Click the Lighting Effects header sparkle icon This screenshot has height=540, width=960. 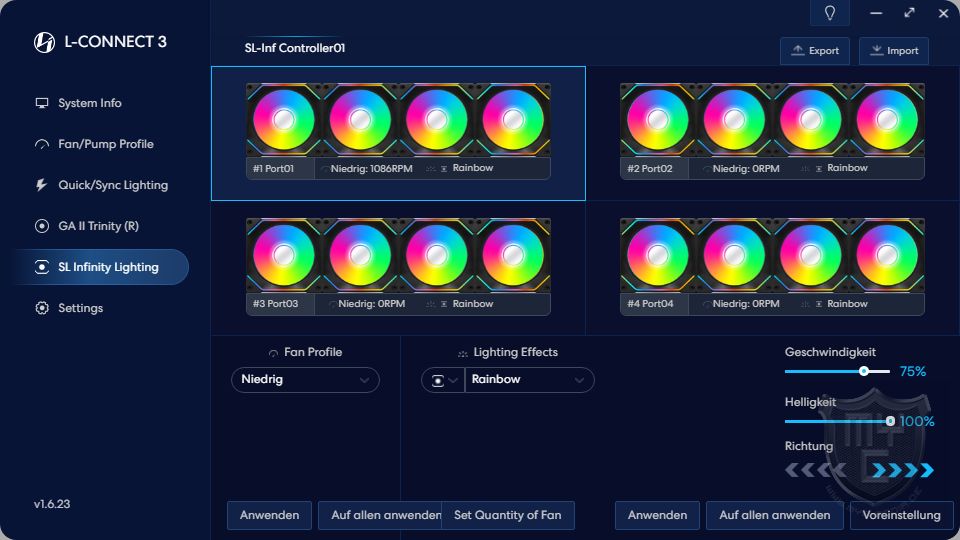click(463, 353)
